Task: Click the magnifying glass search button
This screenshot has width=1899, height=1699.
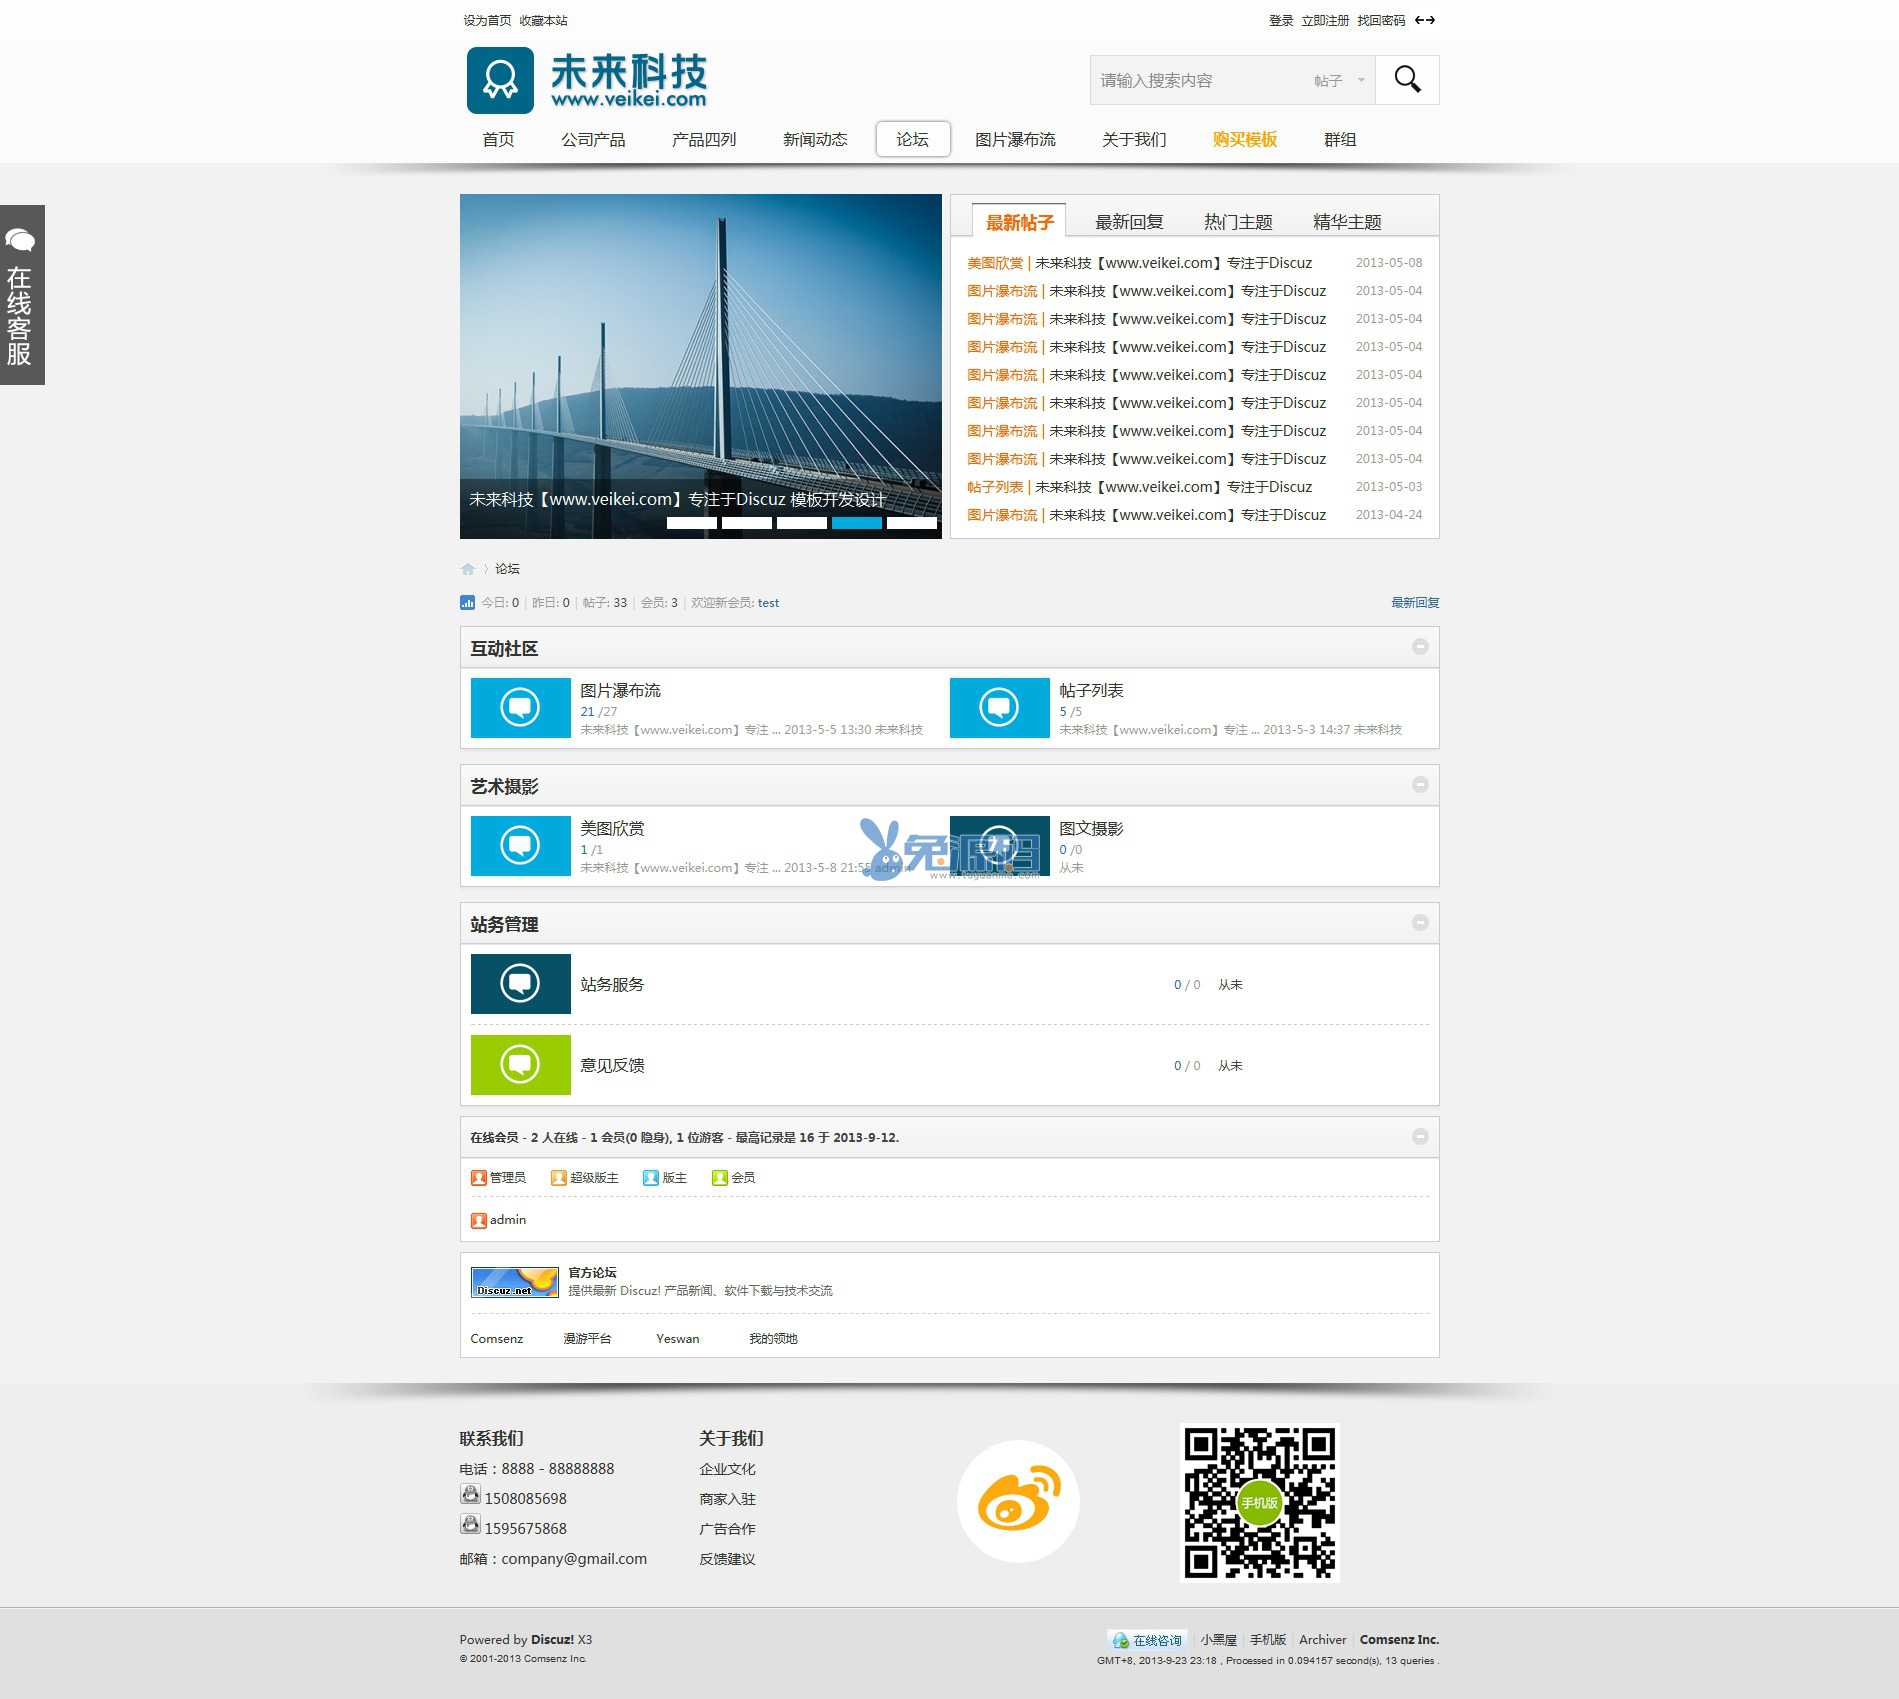Action: pos(1407,80)
